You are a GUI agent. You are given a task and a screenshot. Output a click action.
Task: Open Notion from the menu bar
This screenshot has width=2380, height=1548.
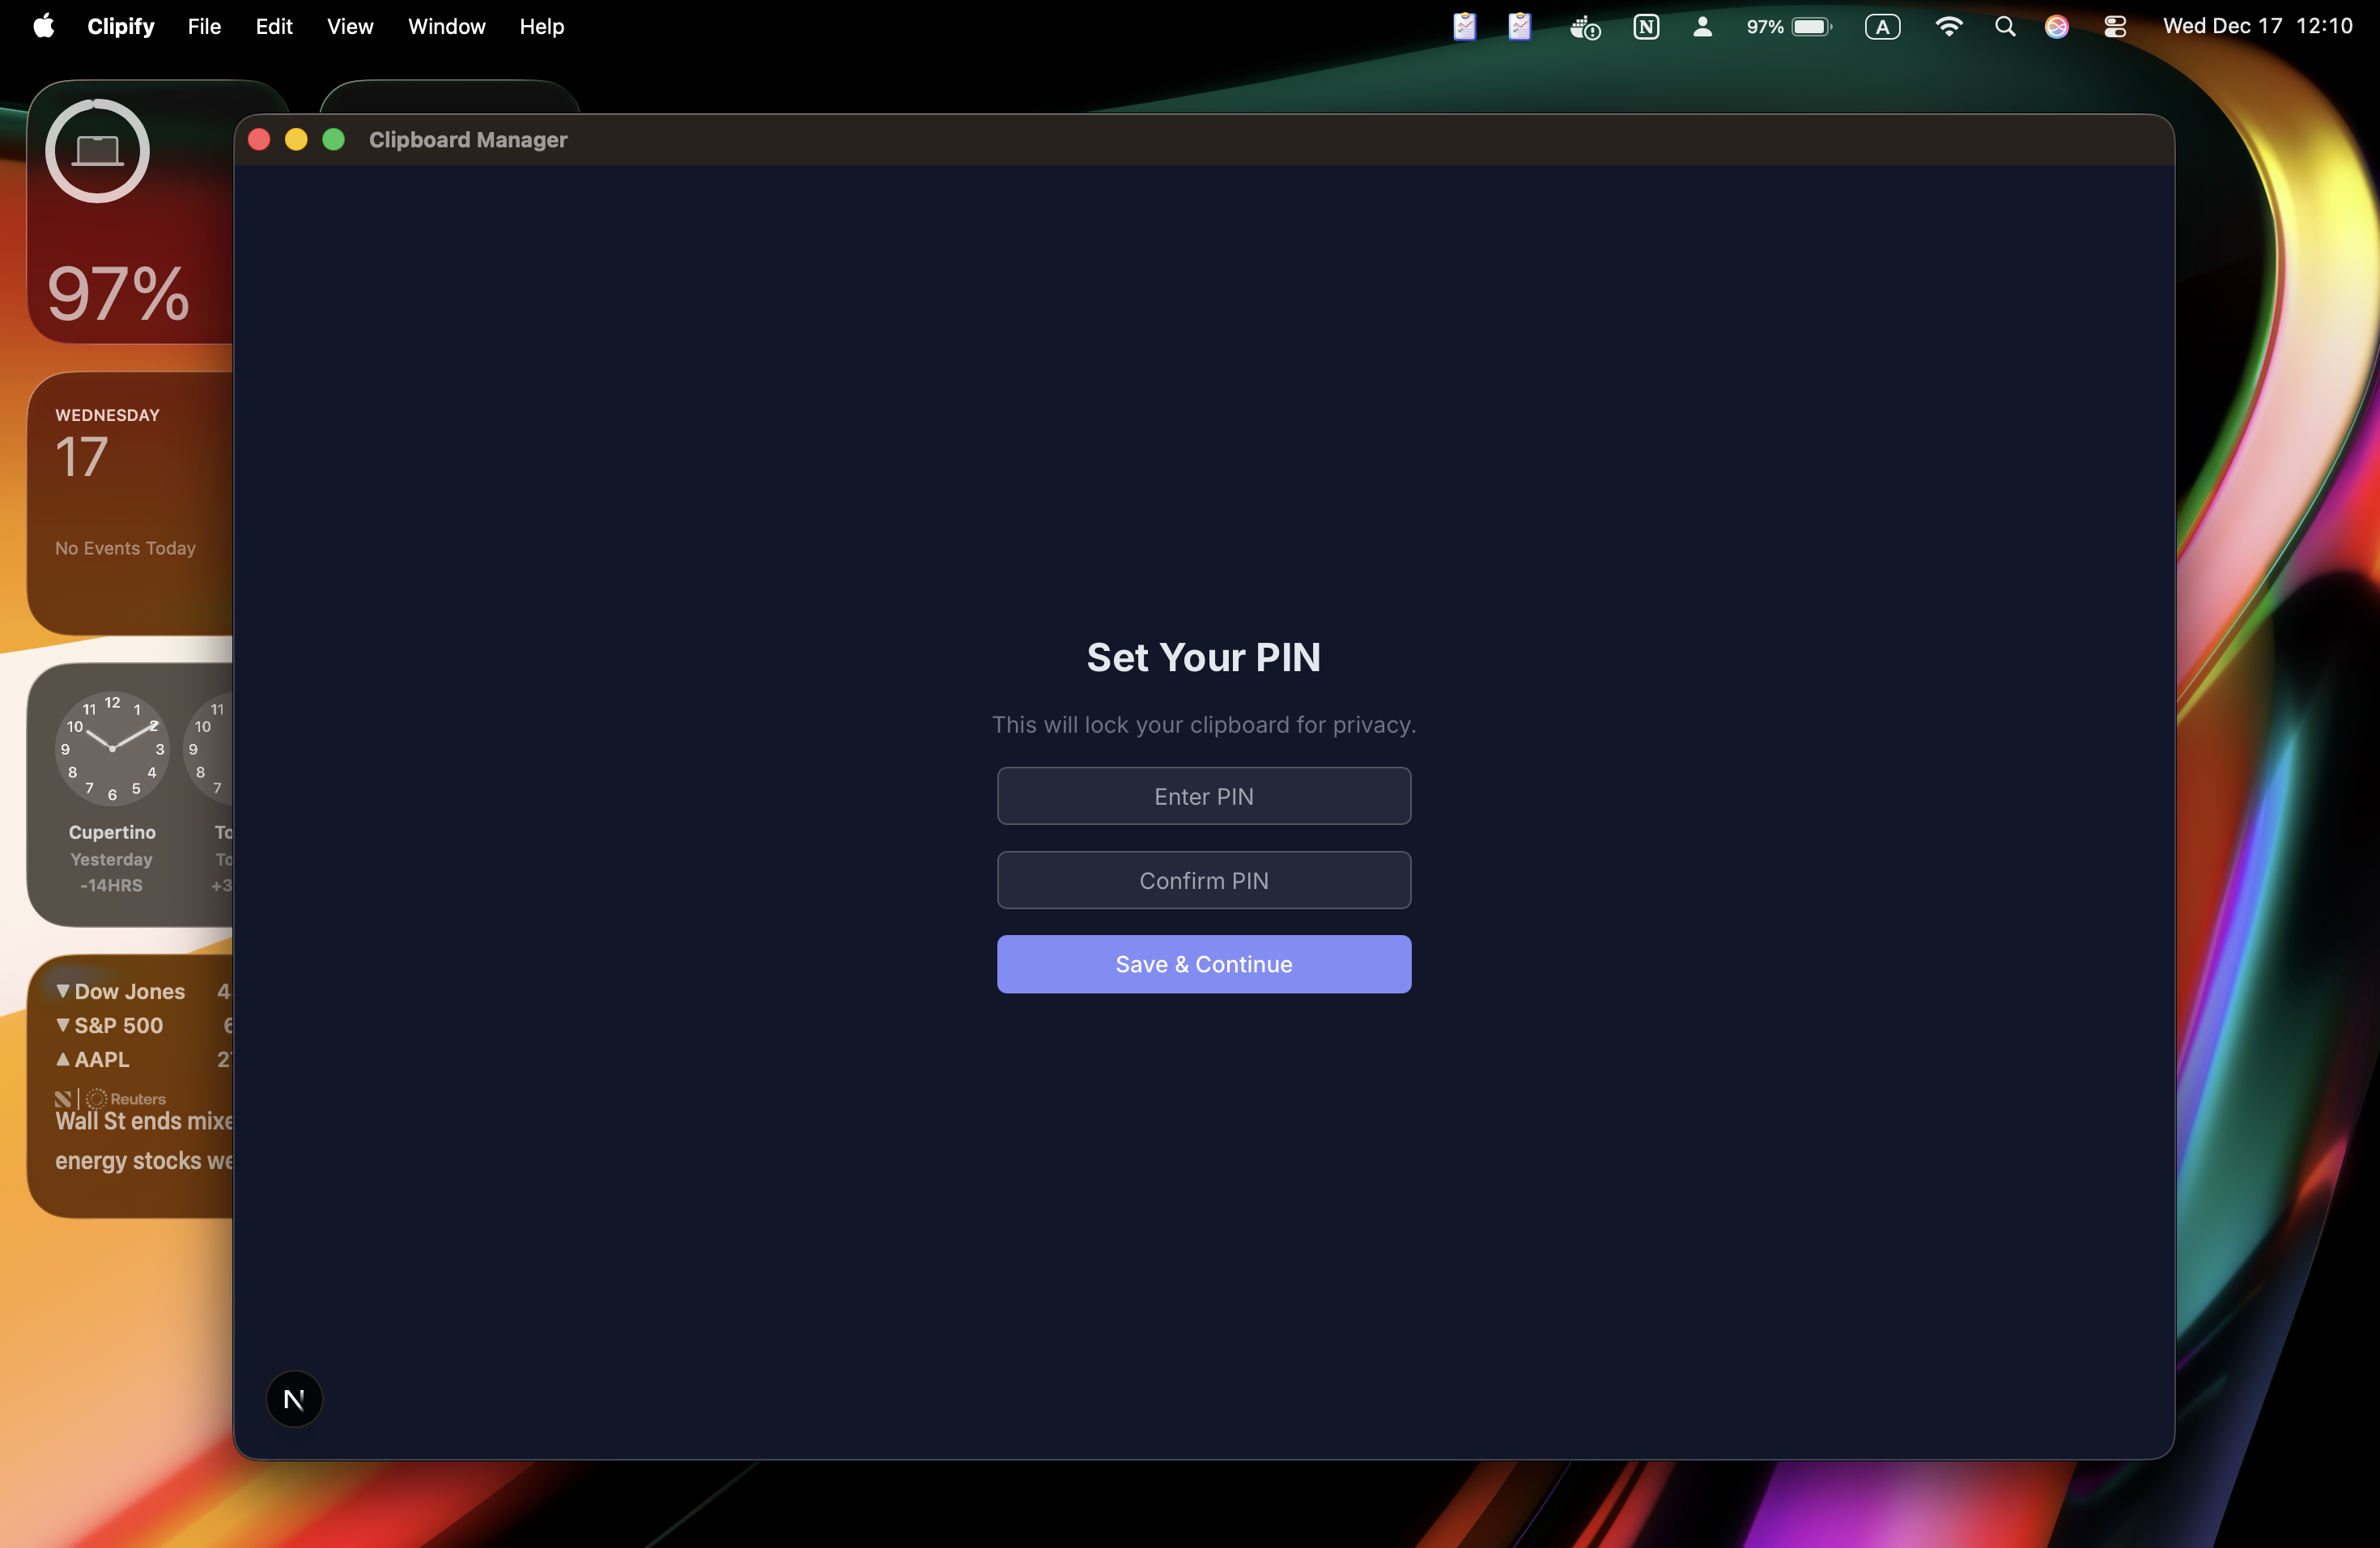pos(1647,26)
